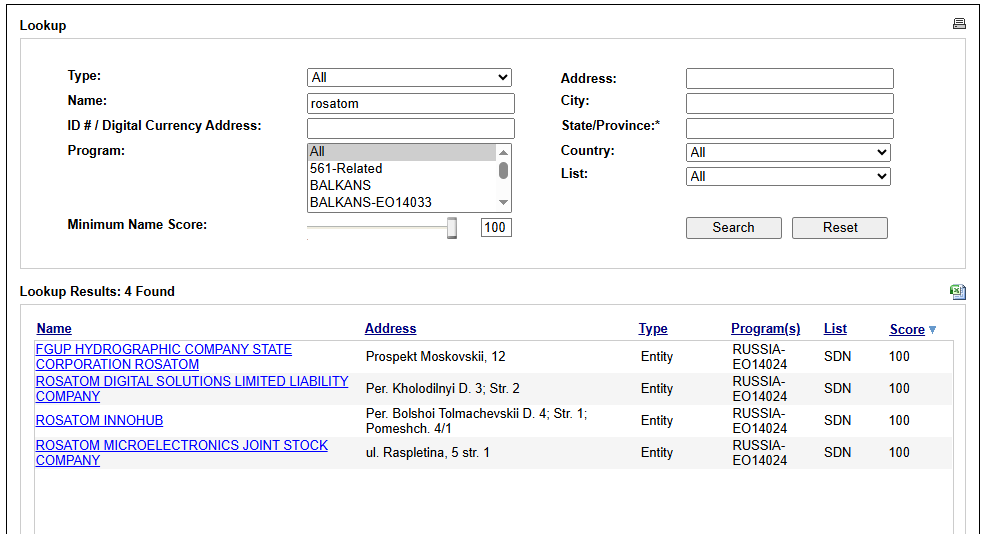Sort results by the Type column header
The image size is (989, 534).
[653, 328]
